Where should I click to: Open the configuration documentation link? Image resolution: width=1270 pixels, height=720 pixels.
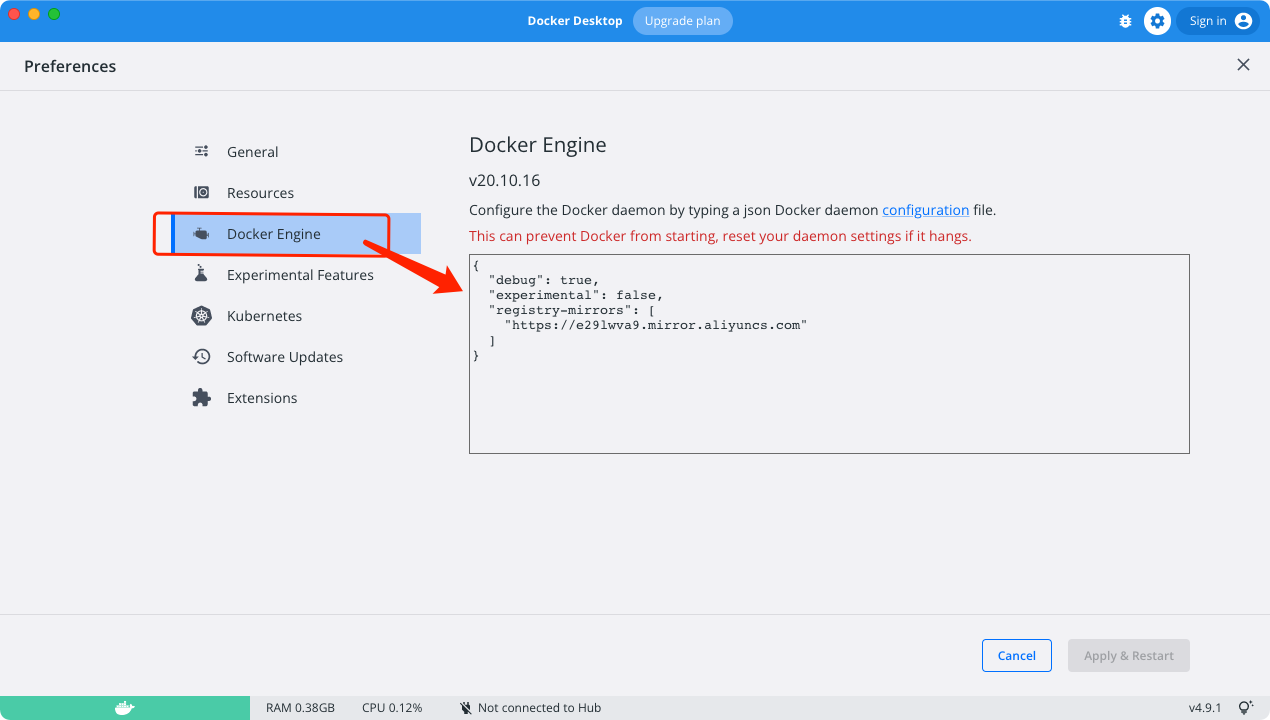click(x=925, y=210)
